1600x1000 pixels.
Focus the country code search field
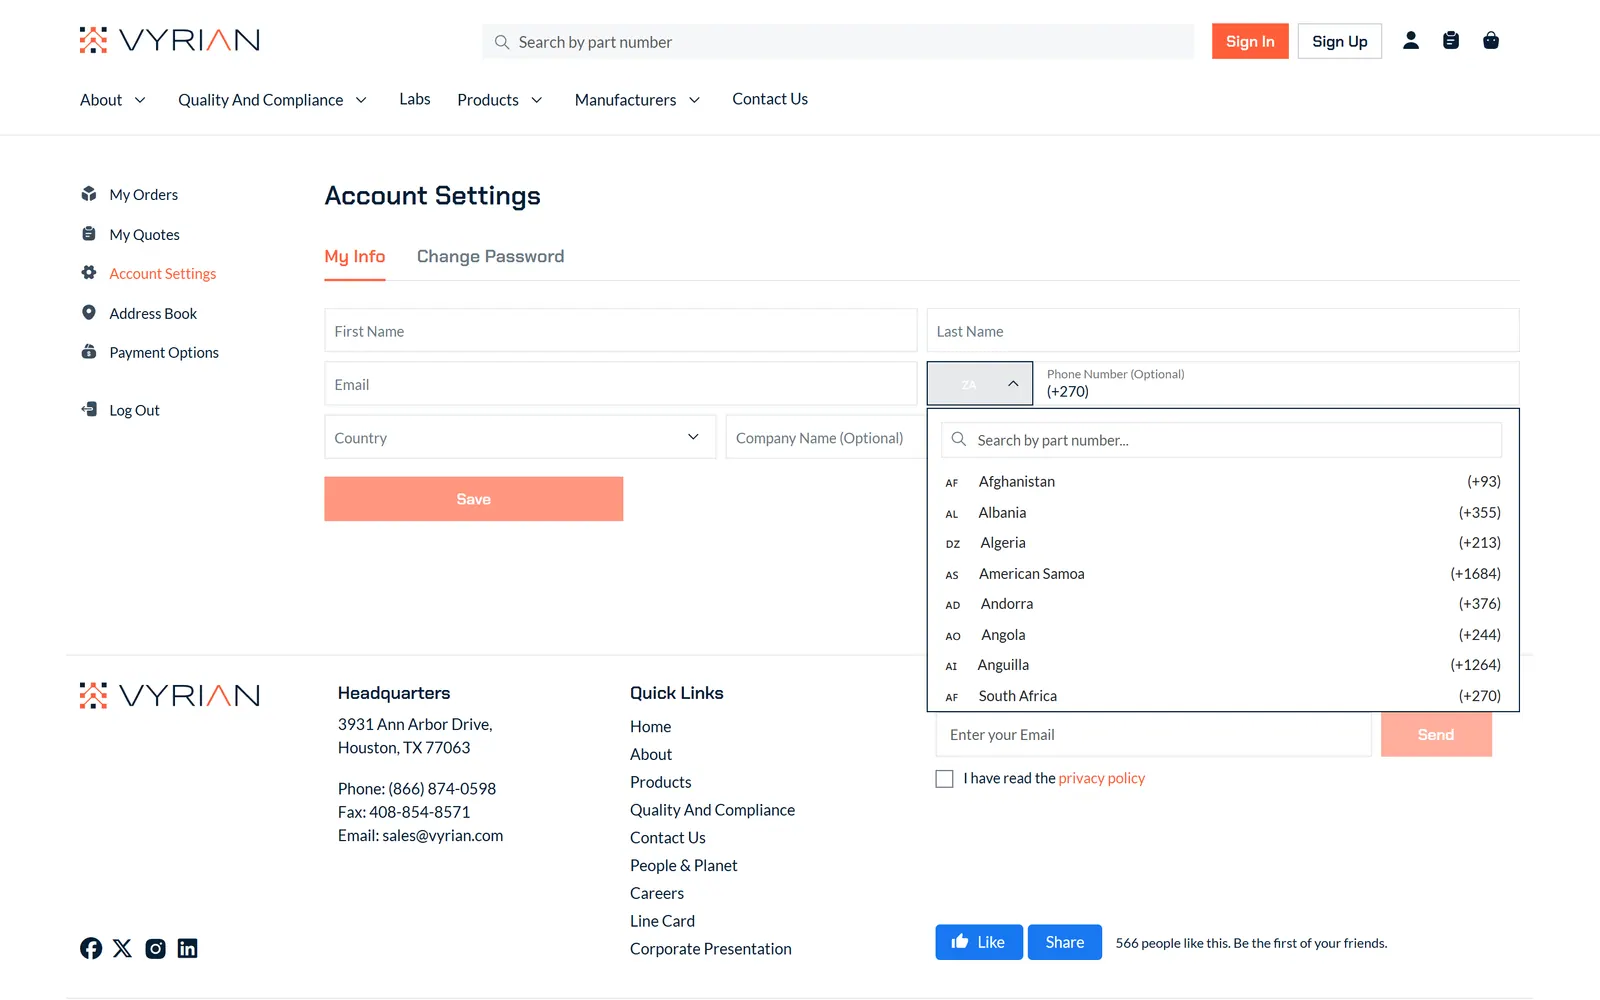[x=1221, y=440]
